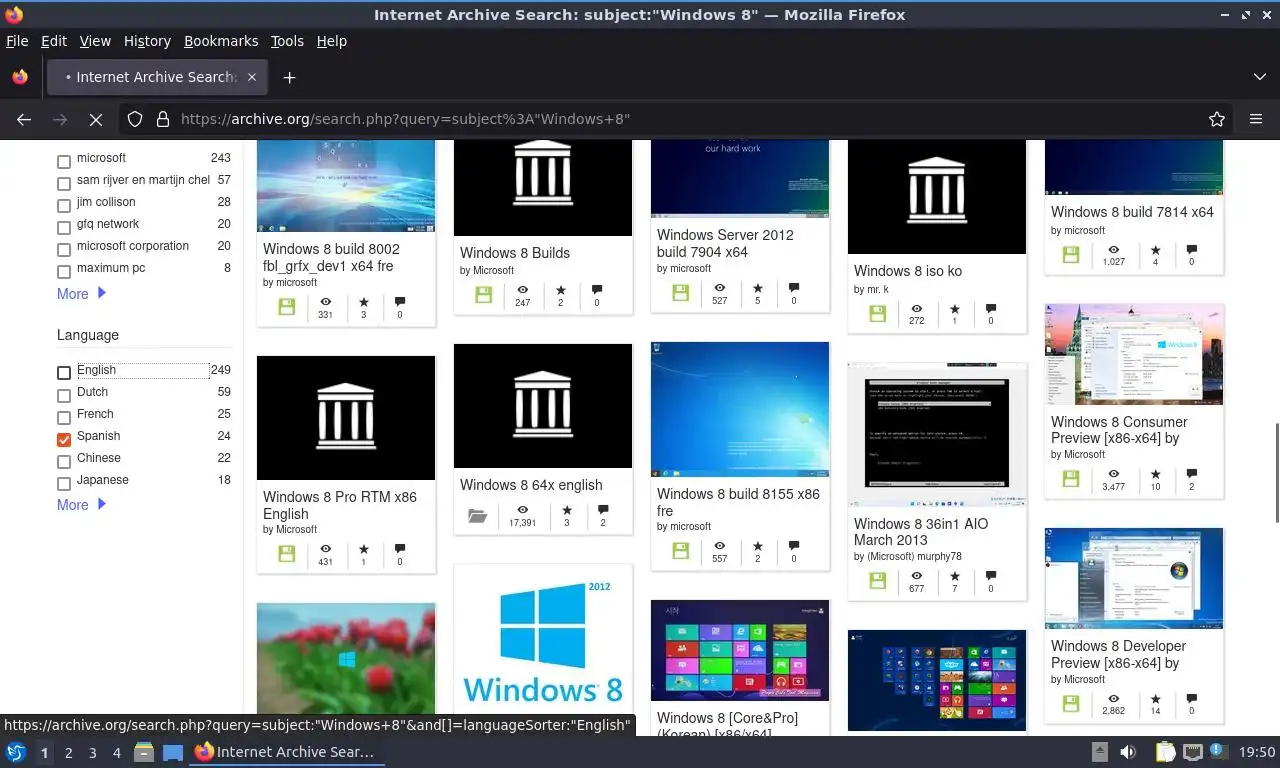Check the microsoft creator filter
1280x768 pixels.
point(64,161)
